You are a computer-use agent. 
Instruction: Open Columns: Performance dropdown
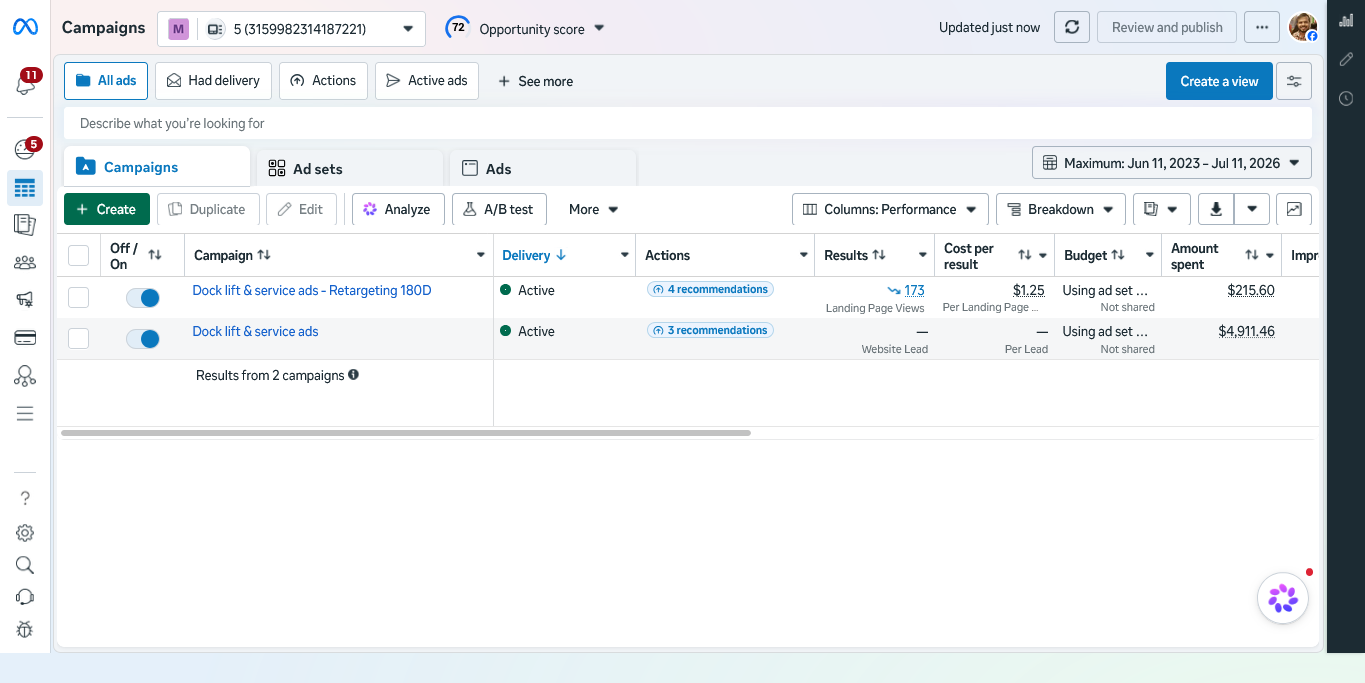890,209
